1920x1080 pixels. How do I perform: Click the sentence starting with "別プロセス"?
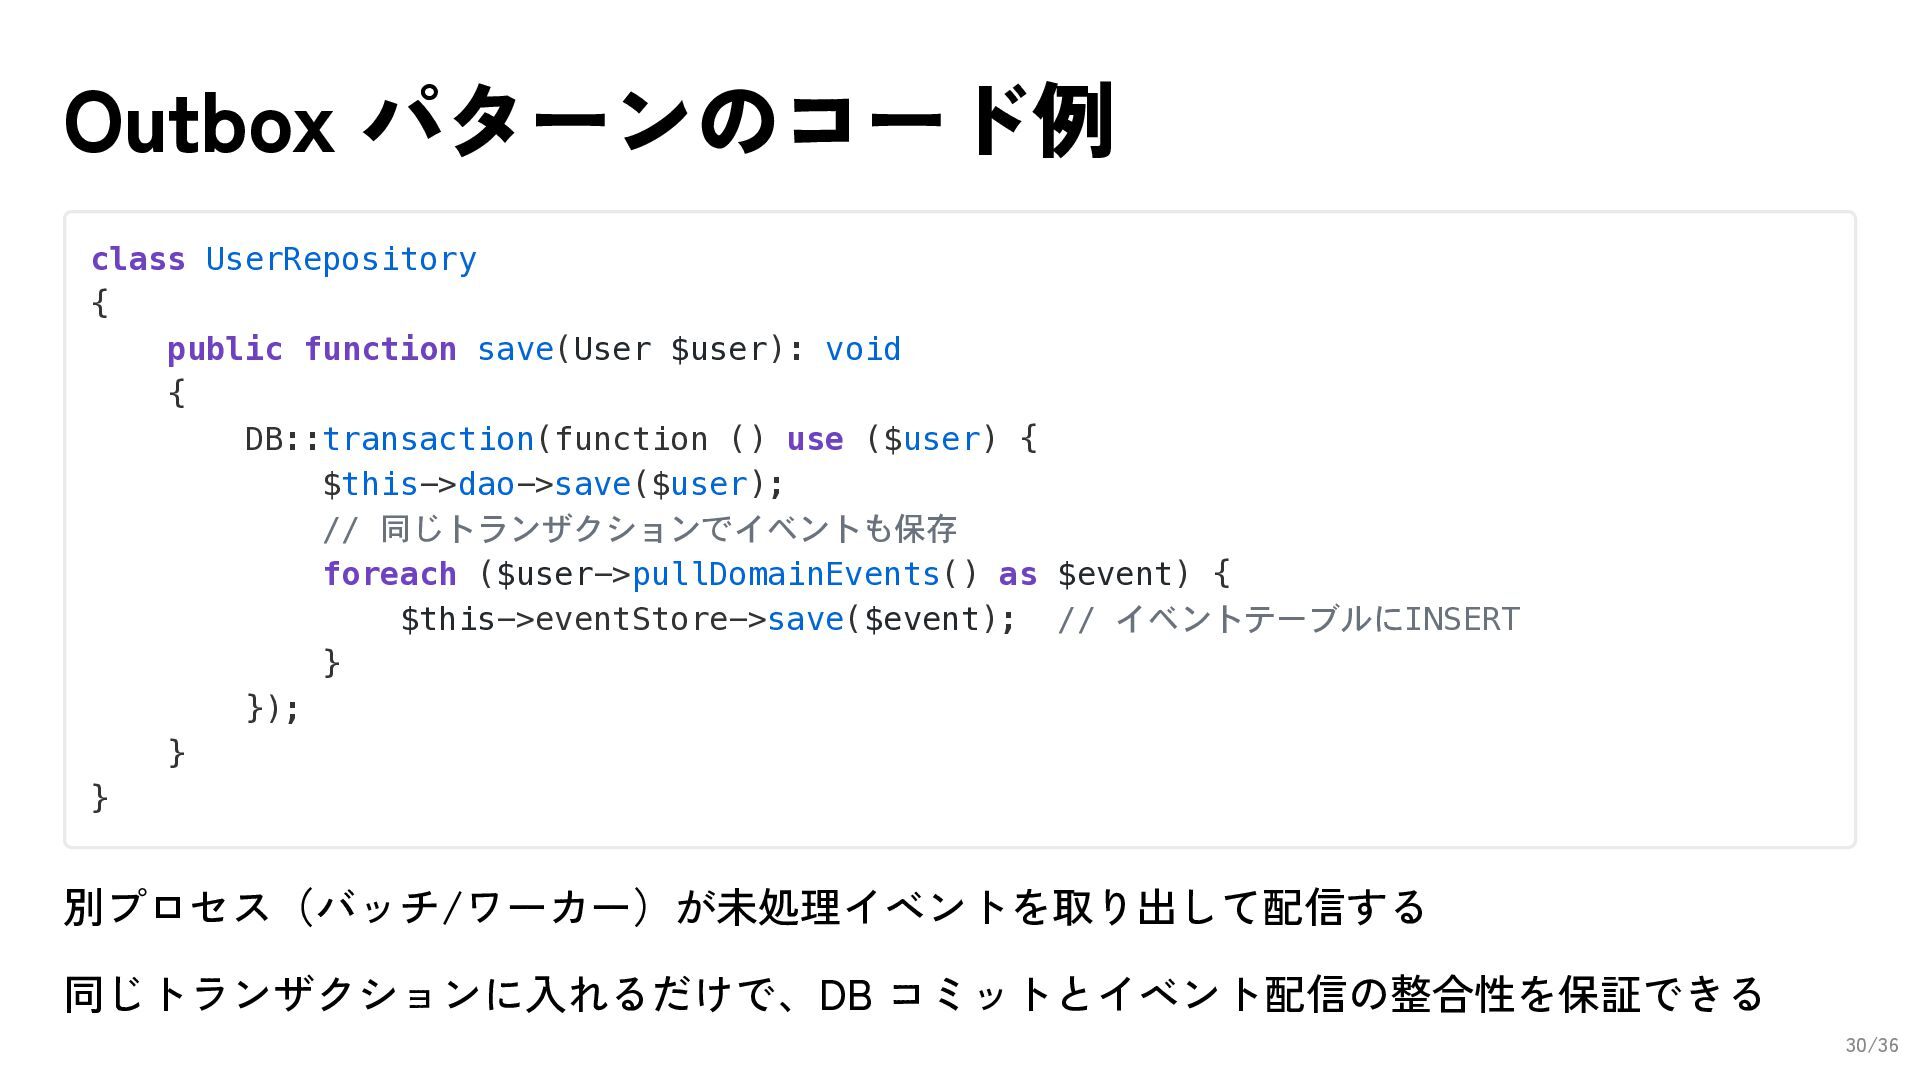pos(744,907)
